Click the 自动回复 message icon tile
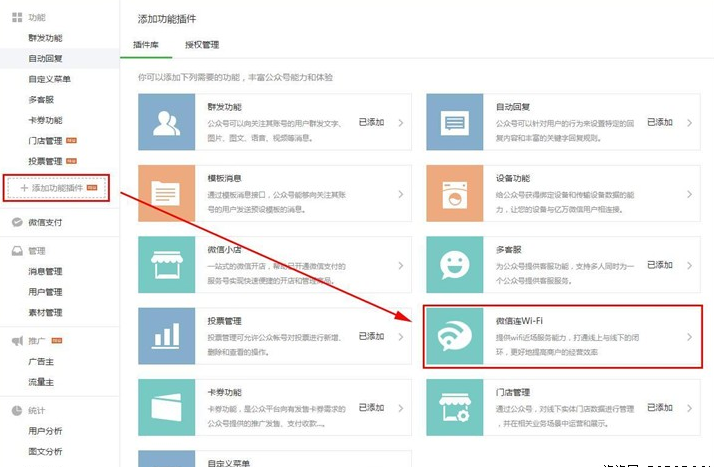The height and width of the screenshot is (467, 714). [x=454, y=122]
